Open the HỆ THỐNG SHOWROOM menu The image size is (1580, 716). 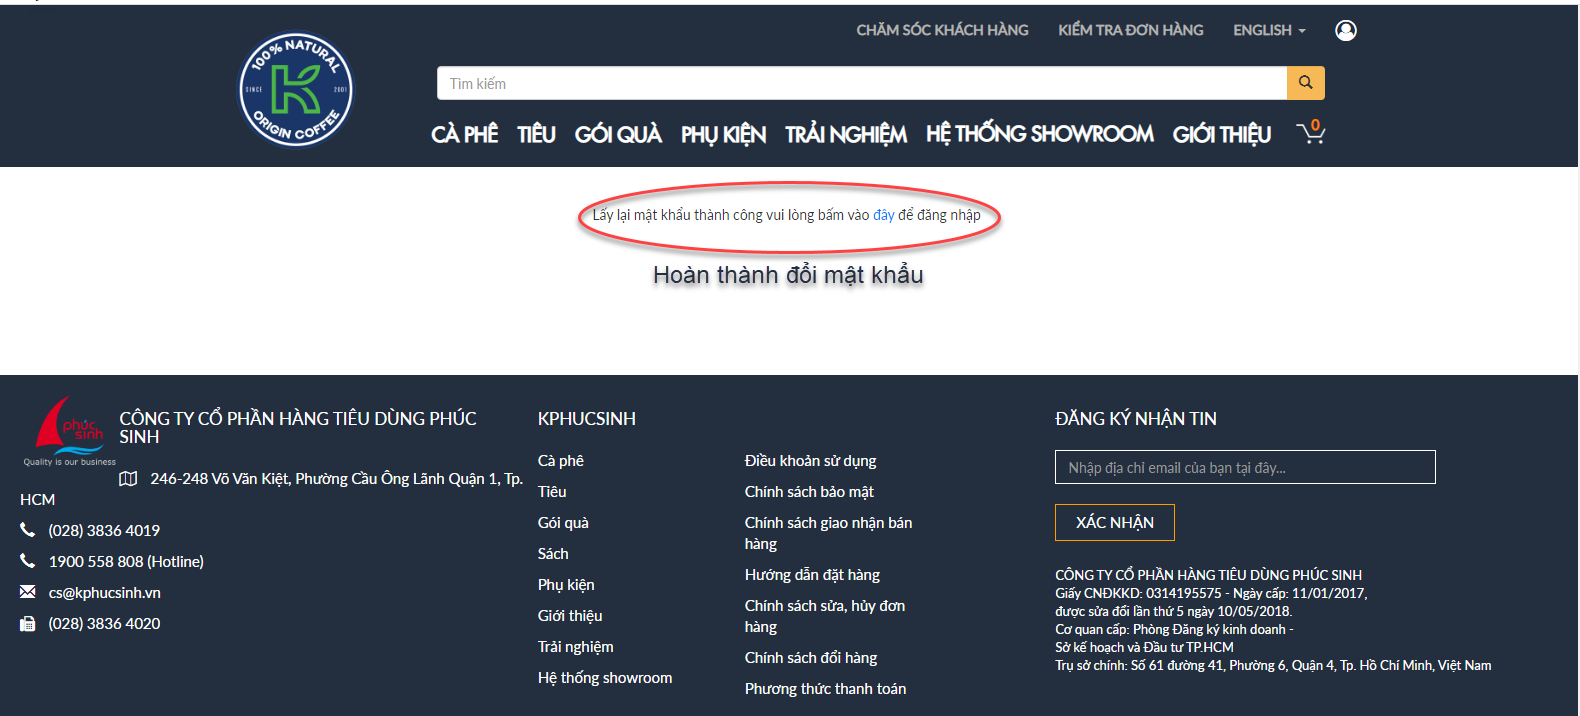(x=1039, y=134)
